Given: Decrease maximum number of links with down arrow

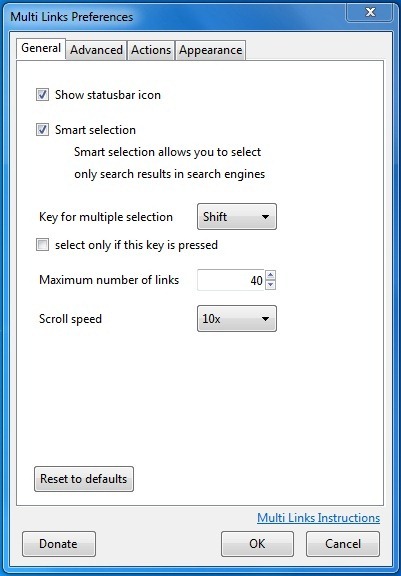Looking at the screenshot, I should point(270,285).
